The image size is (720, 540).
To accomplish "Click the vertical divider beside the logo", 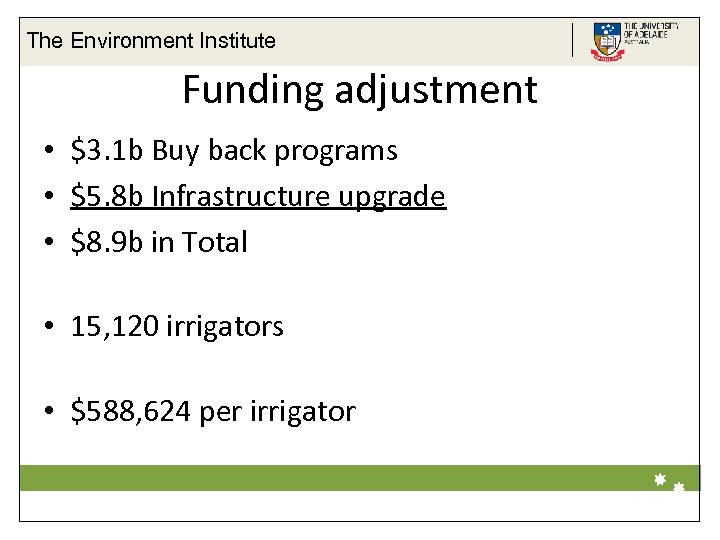I will [x=573, y=40].
